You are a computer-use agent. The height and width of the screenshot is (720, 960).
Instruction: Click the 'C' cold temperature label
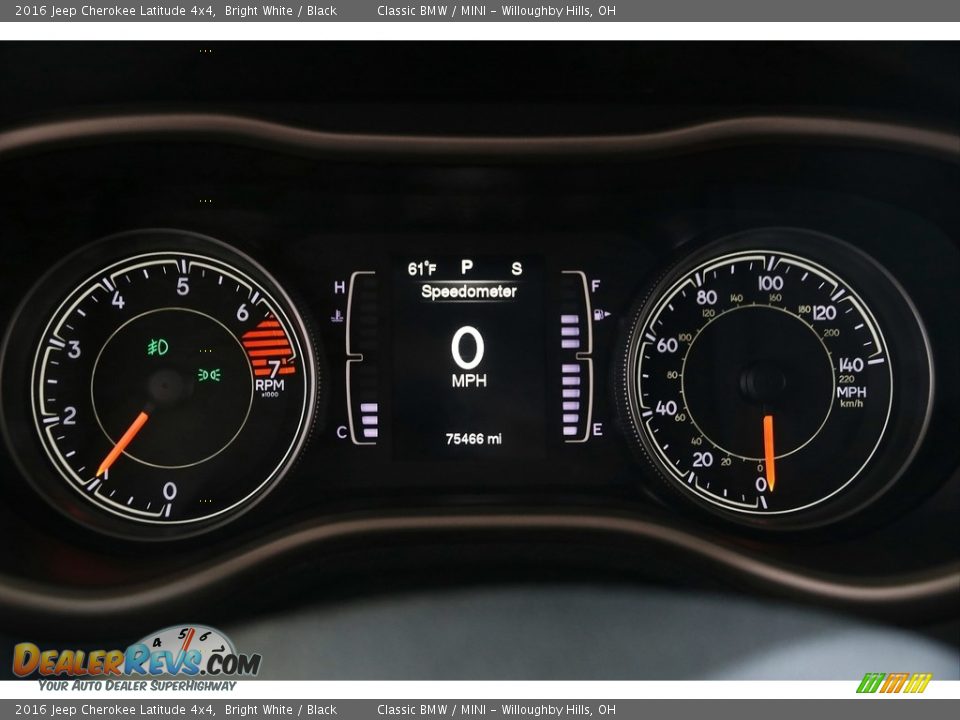[342, 432]
